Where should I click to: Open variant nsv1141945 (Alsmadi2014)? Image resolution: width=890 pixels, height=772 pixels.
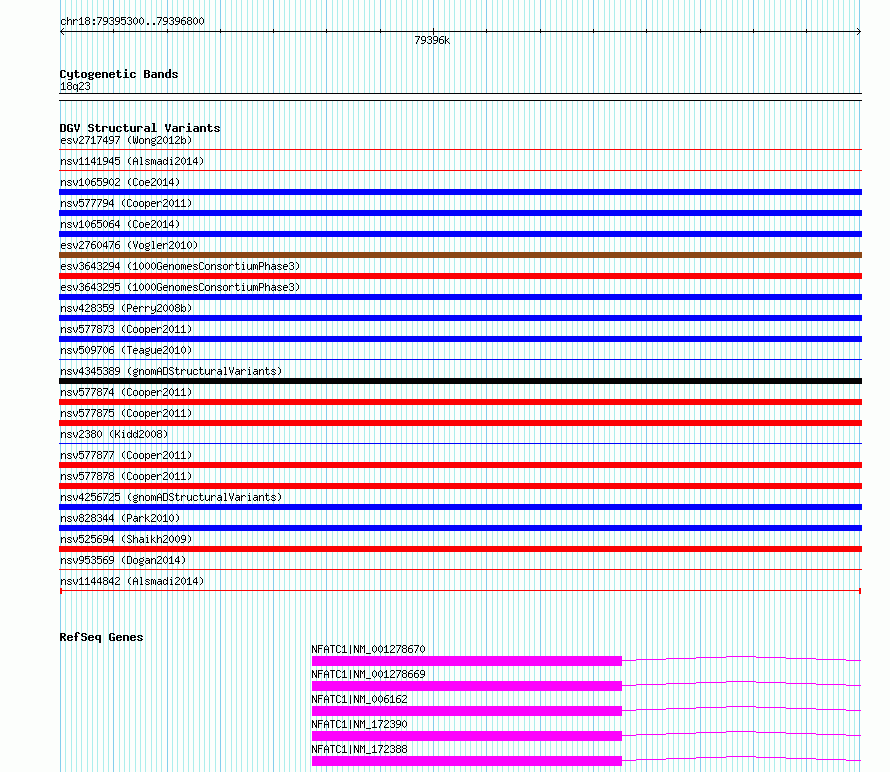132,161
